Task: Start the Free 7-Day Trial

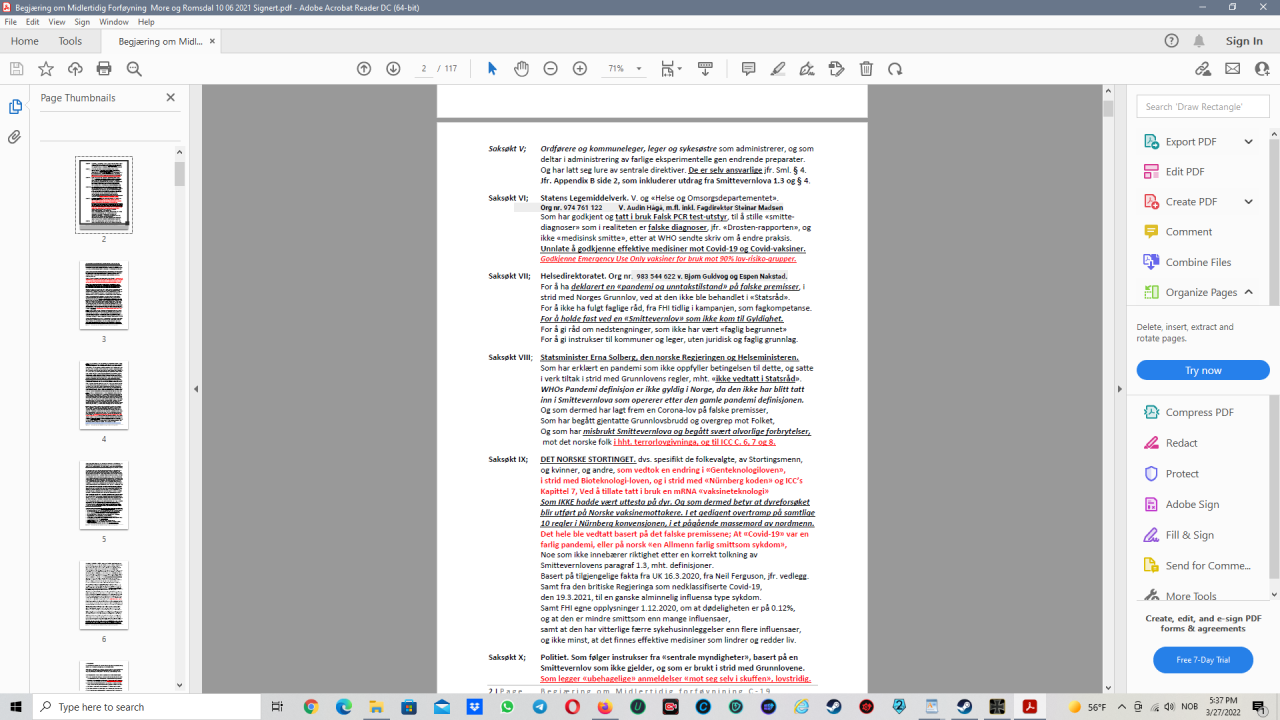Action: coord(1203,660)
